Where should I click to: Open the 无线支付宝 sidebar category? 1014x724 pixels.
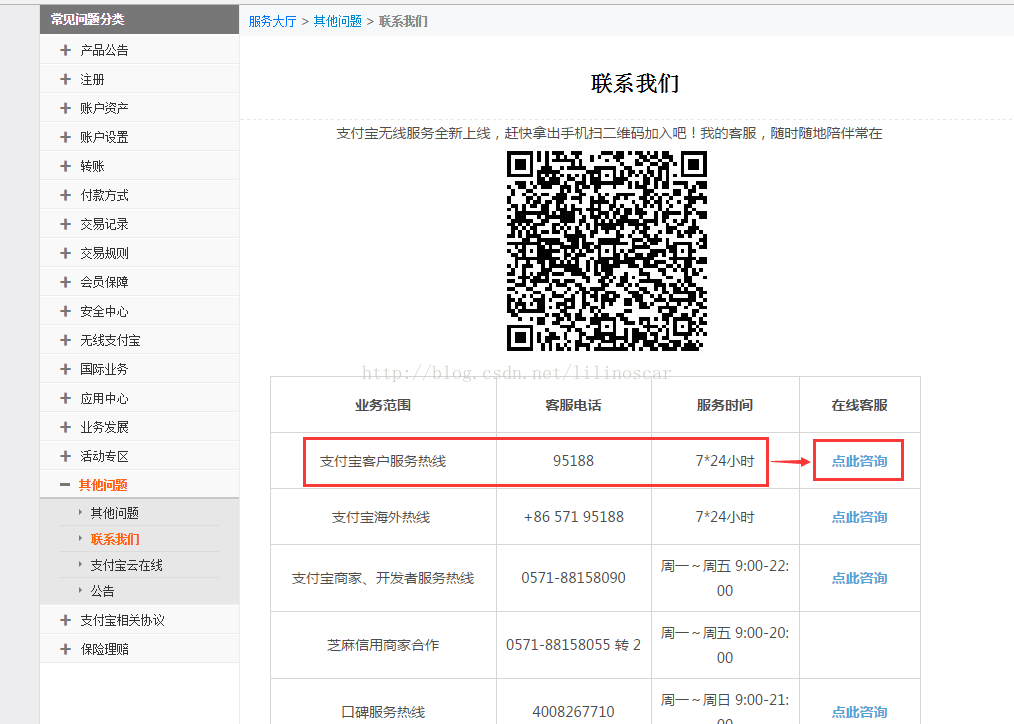110,340
